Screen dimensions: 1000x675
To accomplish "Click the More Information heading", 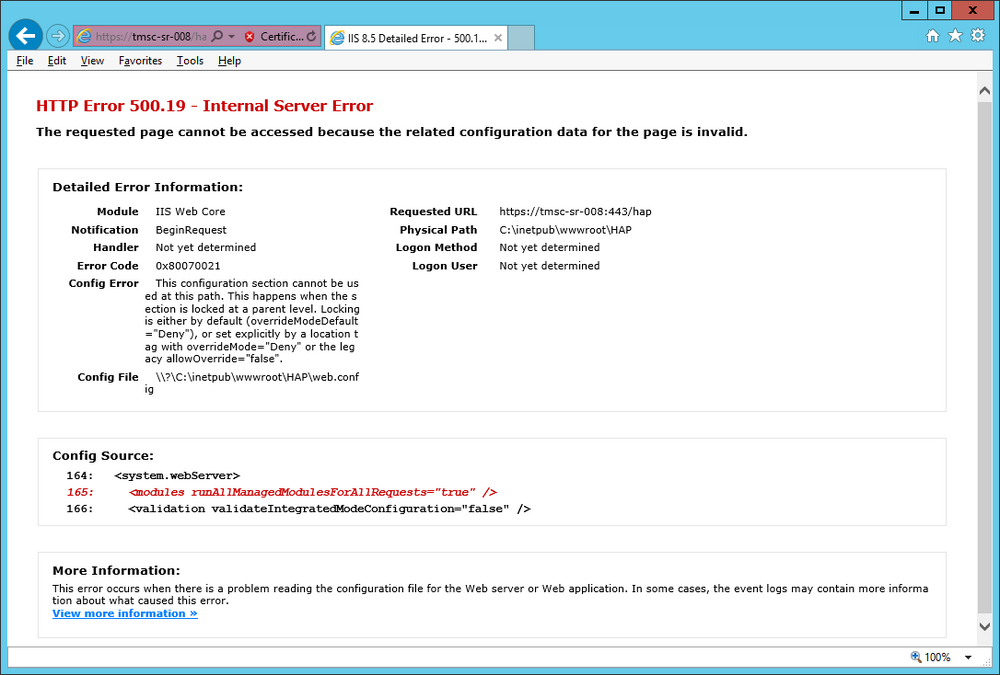I will click(116, 570).
